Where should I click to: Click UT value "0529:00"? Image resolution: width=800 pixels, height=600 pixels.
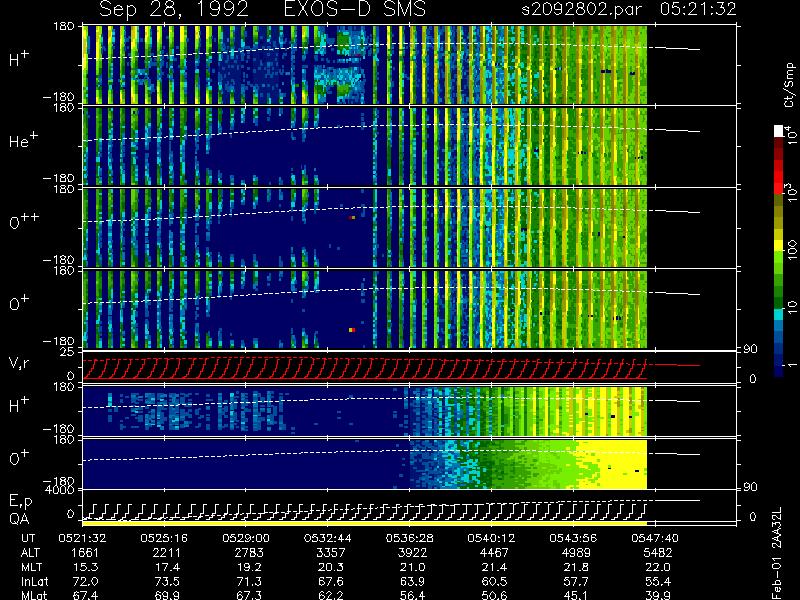tap(246, 538)
